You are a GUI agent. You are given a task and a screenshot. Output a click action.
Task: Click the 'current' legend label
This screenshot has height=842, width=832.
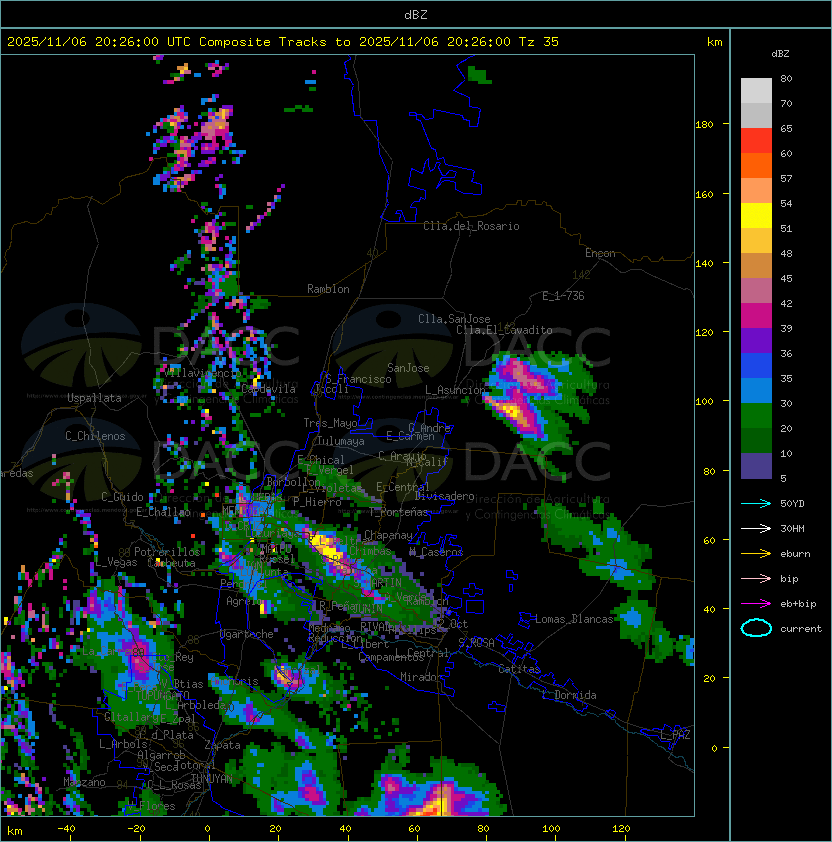pos(801,628)
